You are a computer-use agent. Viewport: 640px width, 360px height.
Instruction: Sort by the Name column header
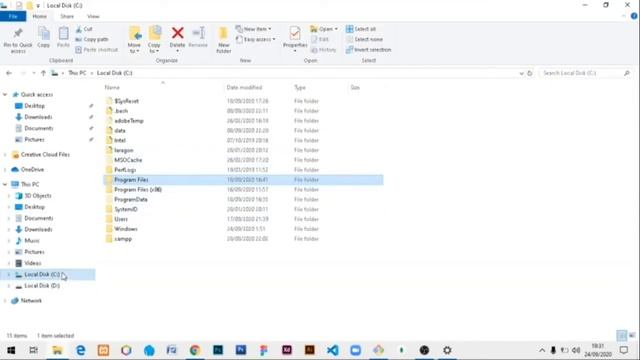[x=112, y=87]
